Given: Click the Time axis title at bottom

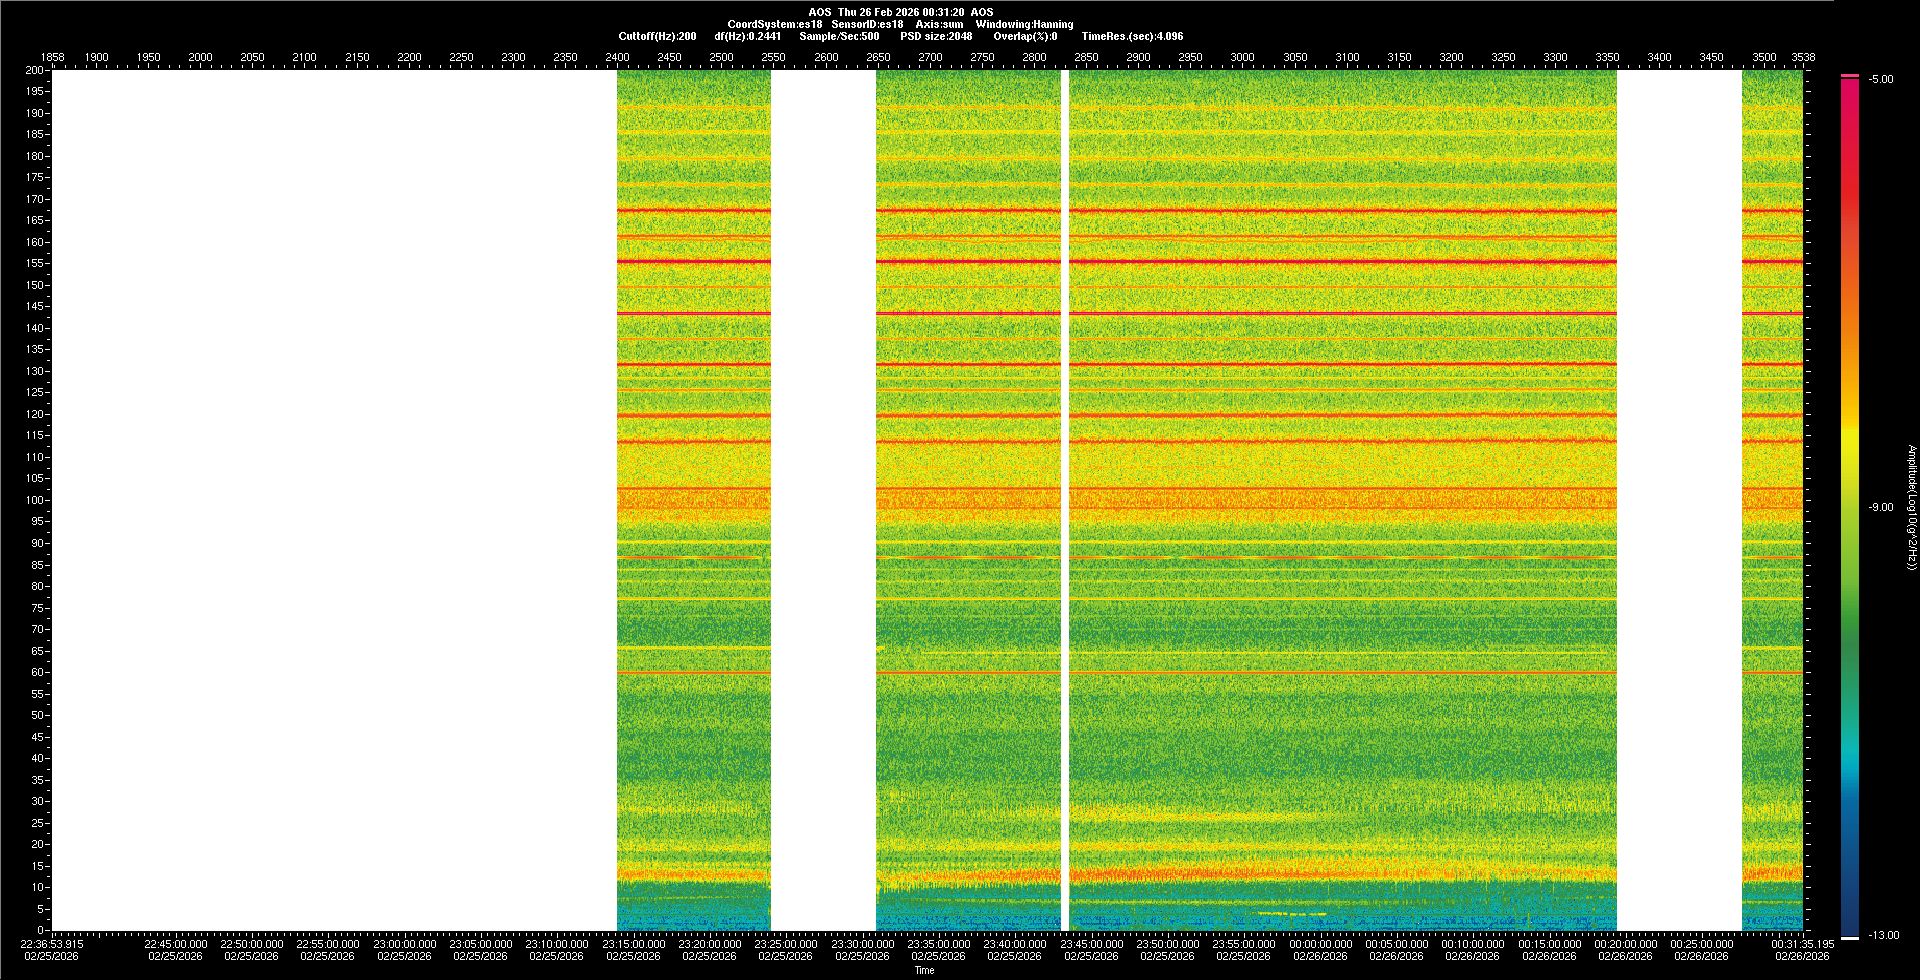Looking at the screenshot, I should (924, 971).
